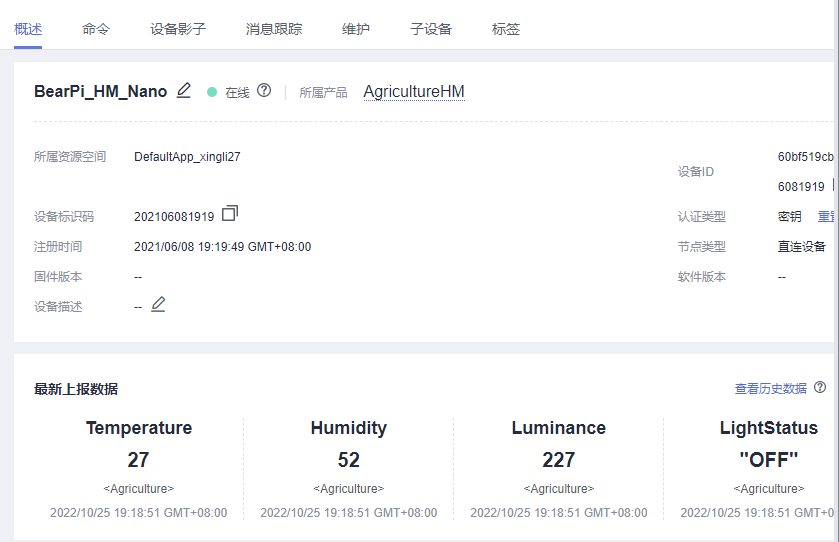The height and width of the screenshot is (542, 839).
Task: Click the green online status dot
Action: point(212,92)
